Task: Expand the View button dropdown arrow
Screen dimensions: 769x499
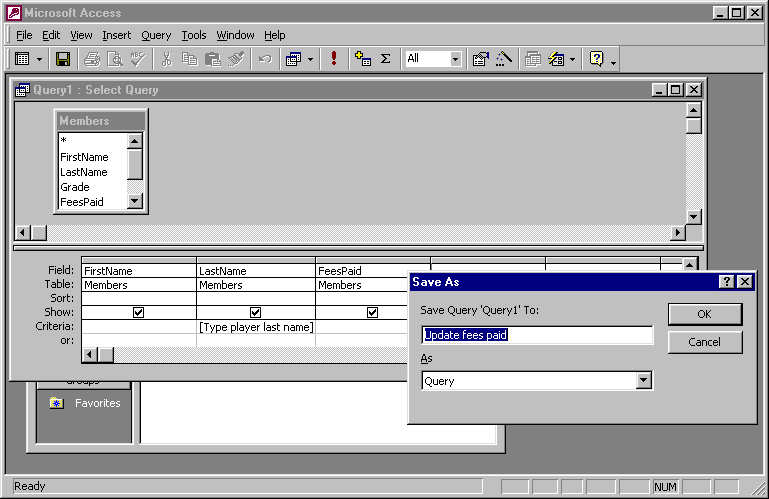Action: point(39,60)
